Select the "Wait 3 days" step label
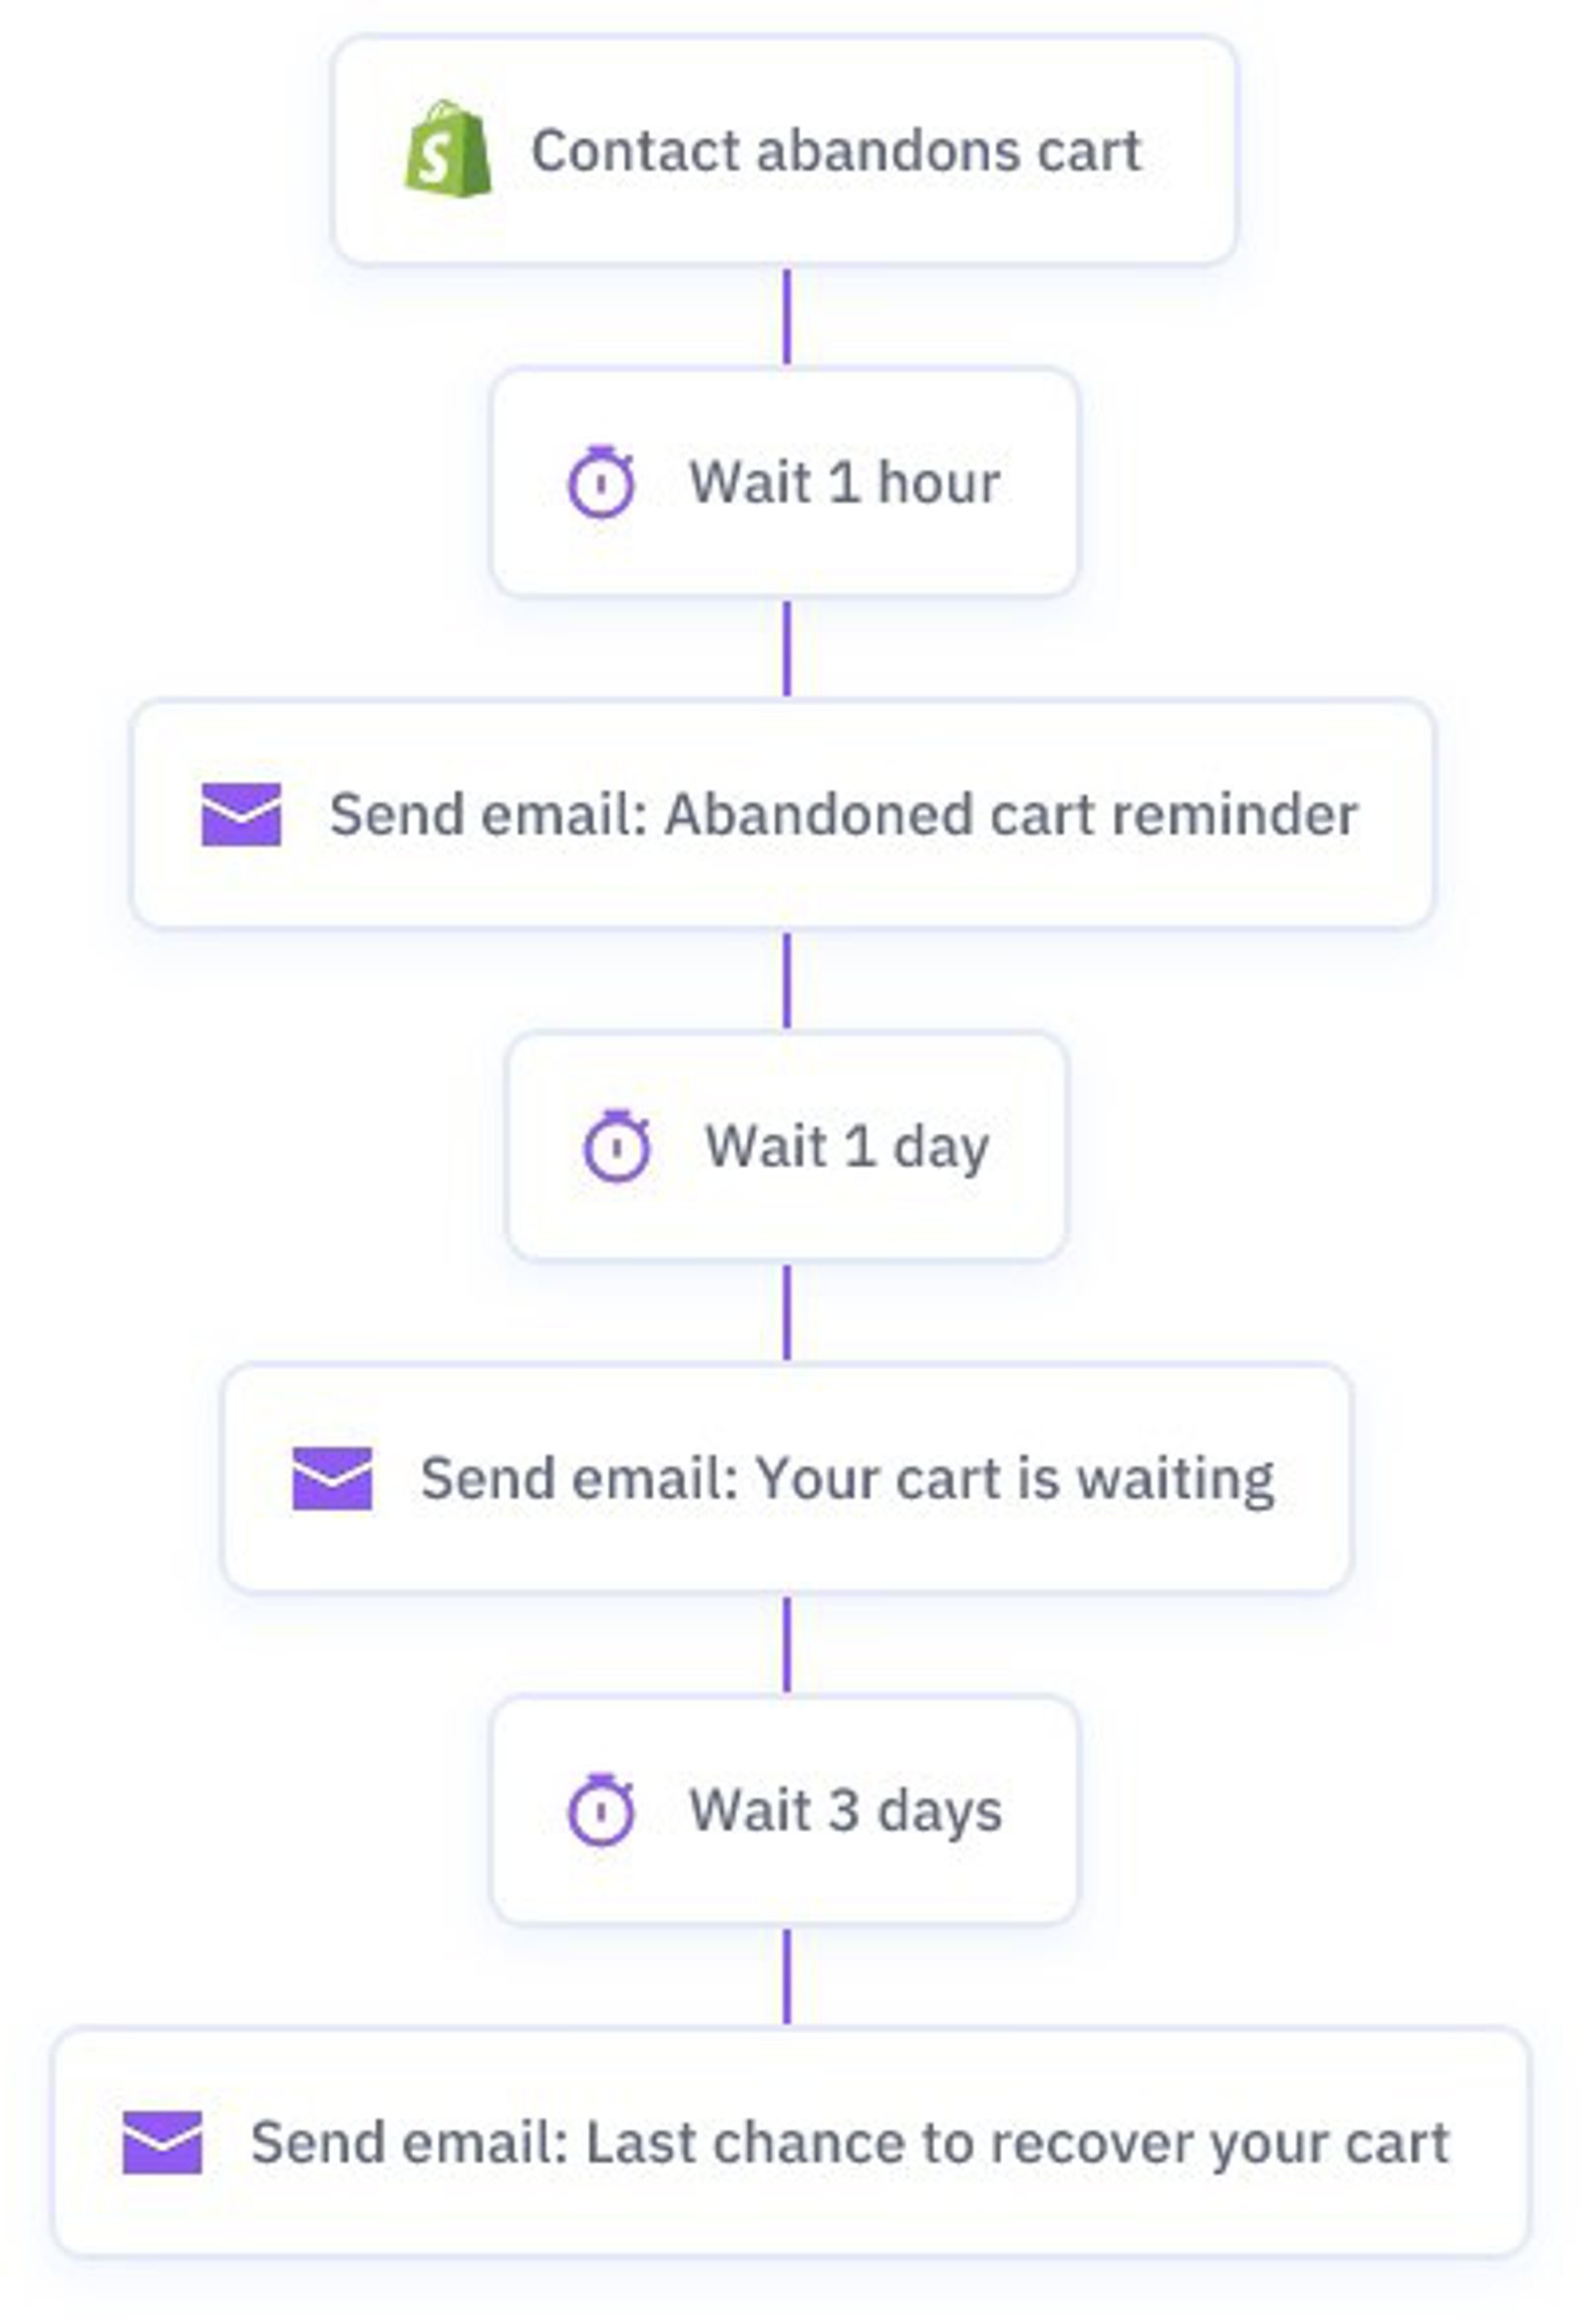The width and height of the screenshot is (1581, 2324). pos(845,1810)
